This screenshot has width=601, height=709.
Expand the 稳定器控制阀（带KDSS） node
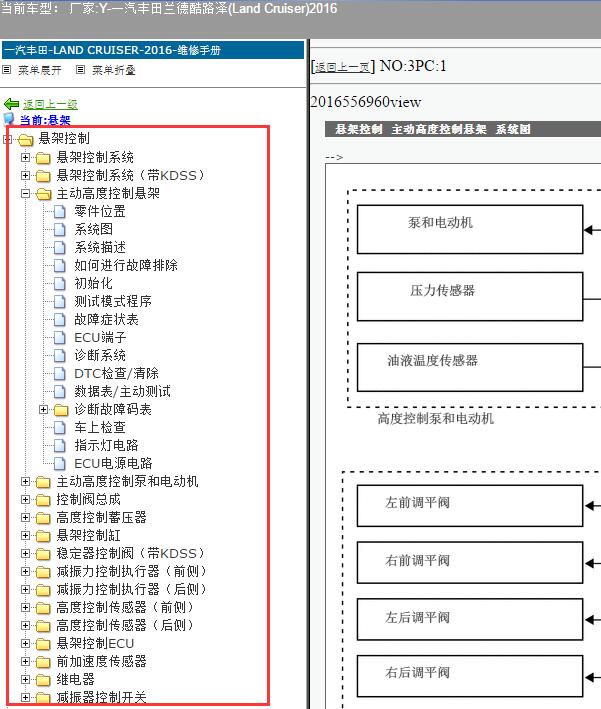25,553
